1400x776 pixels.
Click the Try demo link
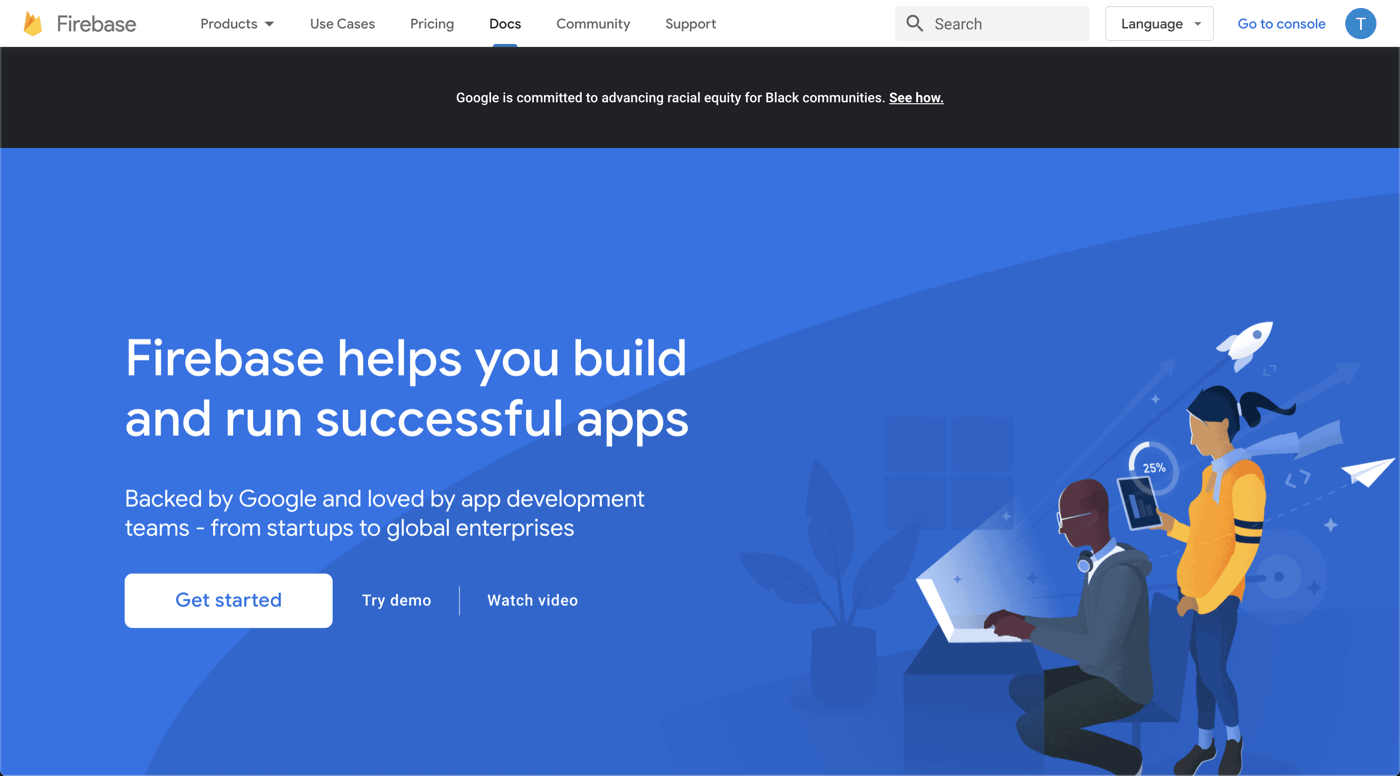[x=396, y=601]
